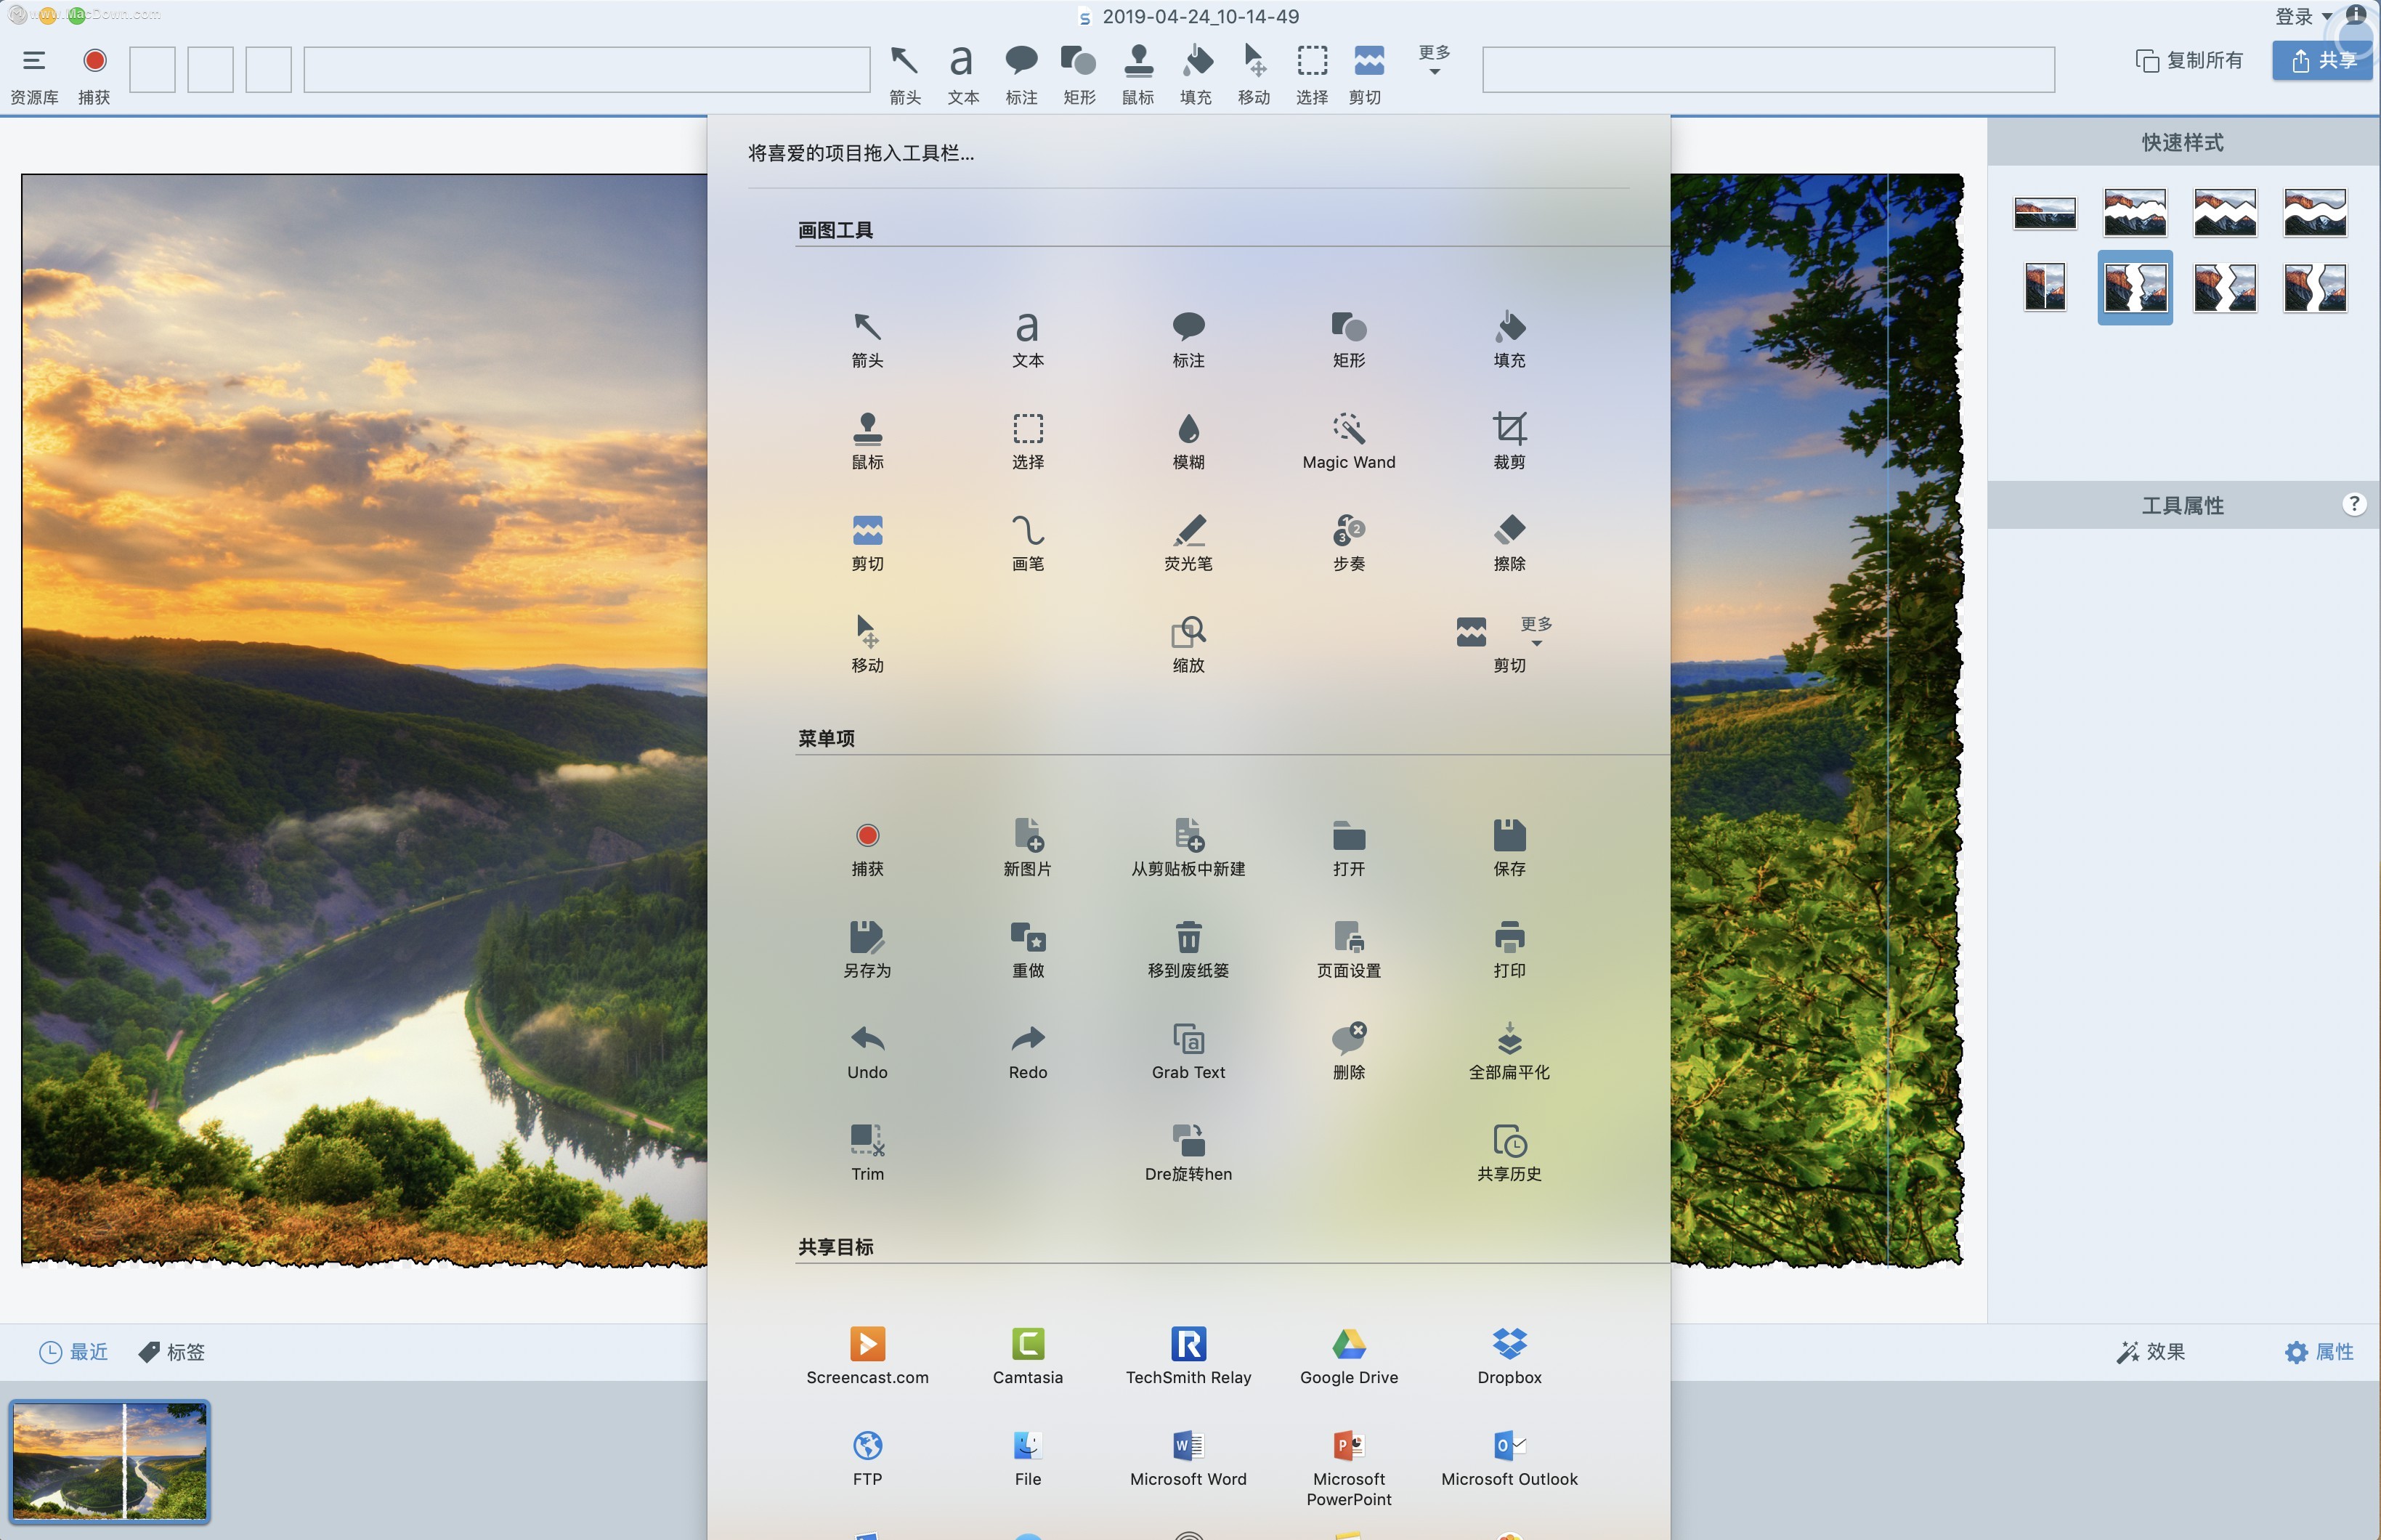Select the 擦除 eraser tool
The height and width of the screenshot is (1540, 2381).
pyautogui.click(x=1508, y=540)
